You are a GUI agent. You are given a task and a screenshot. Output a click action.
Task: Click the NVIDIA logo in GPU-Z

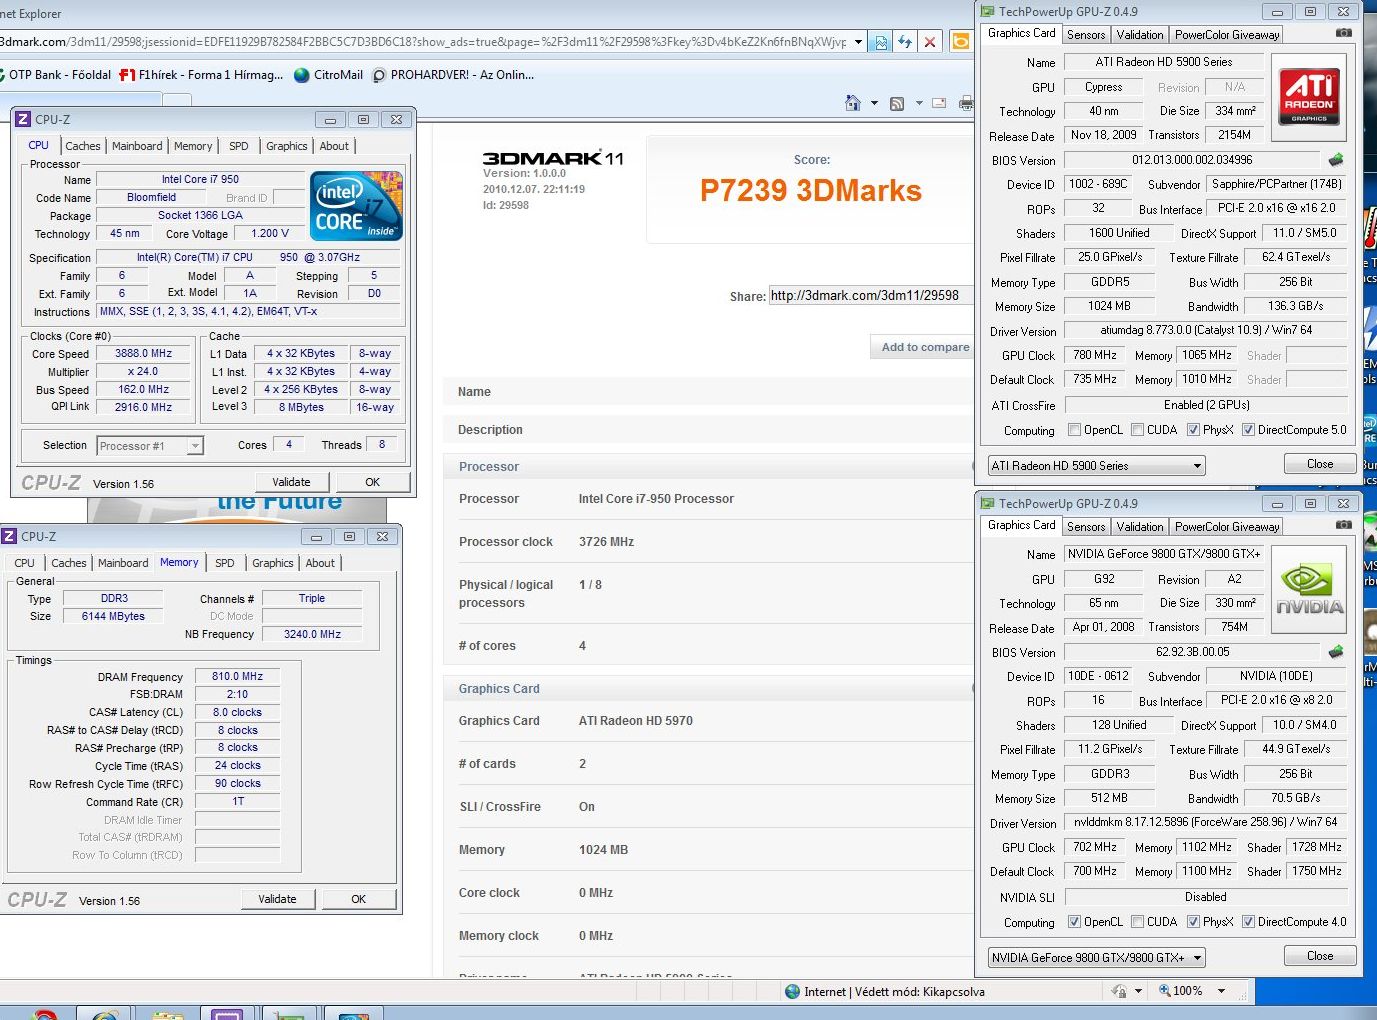(x=1309, y=589)
